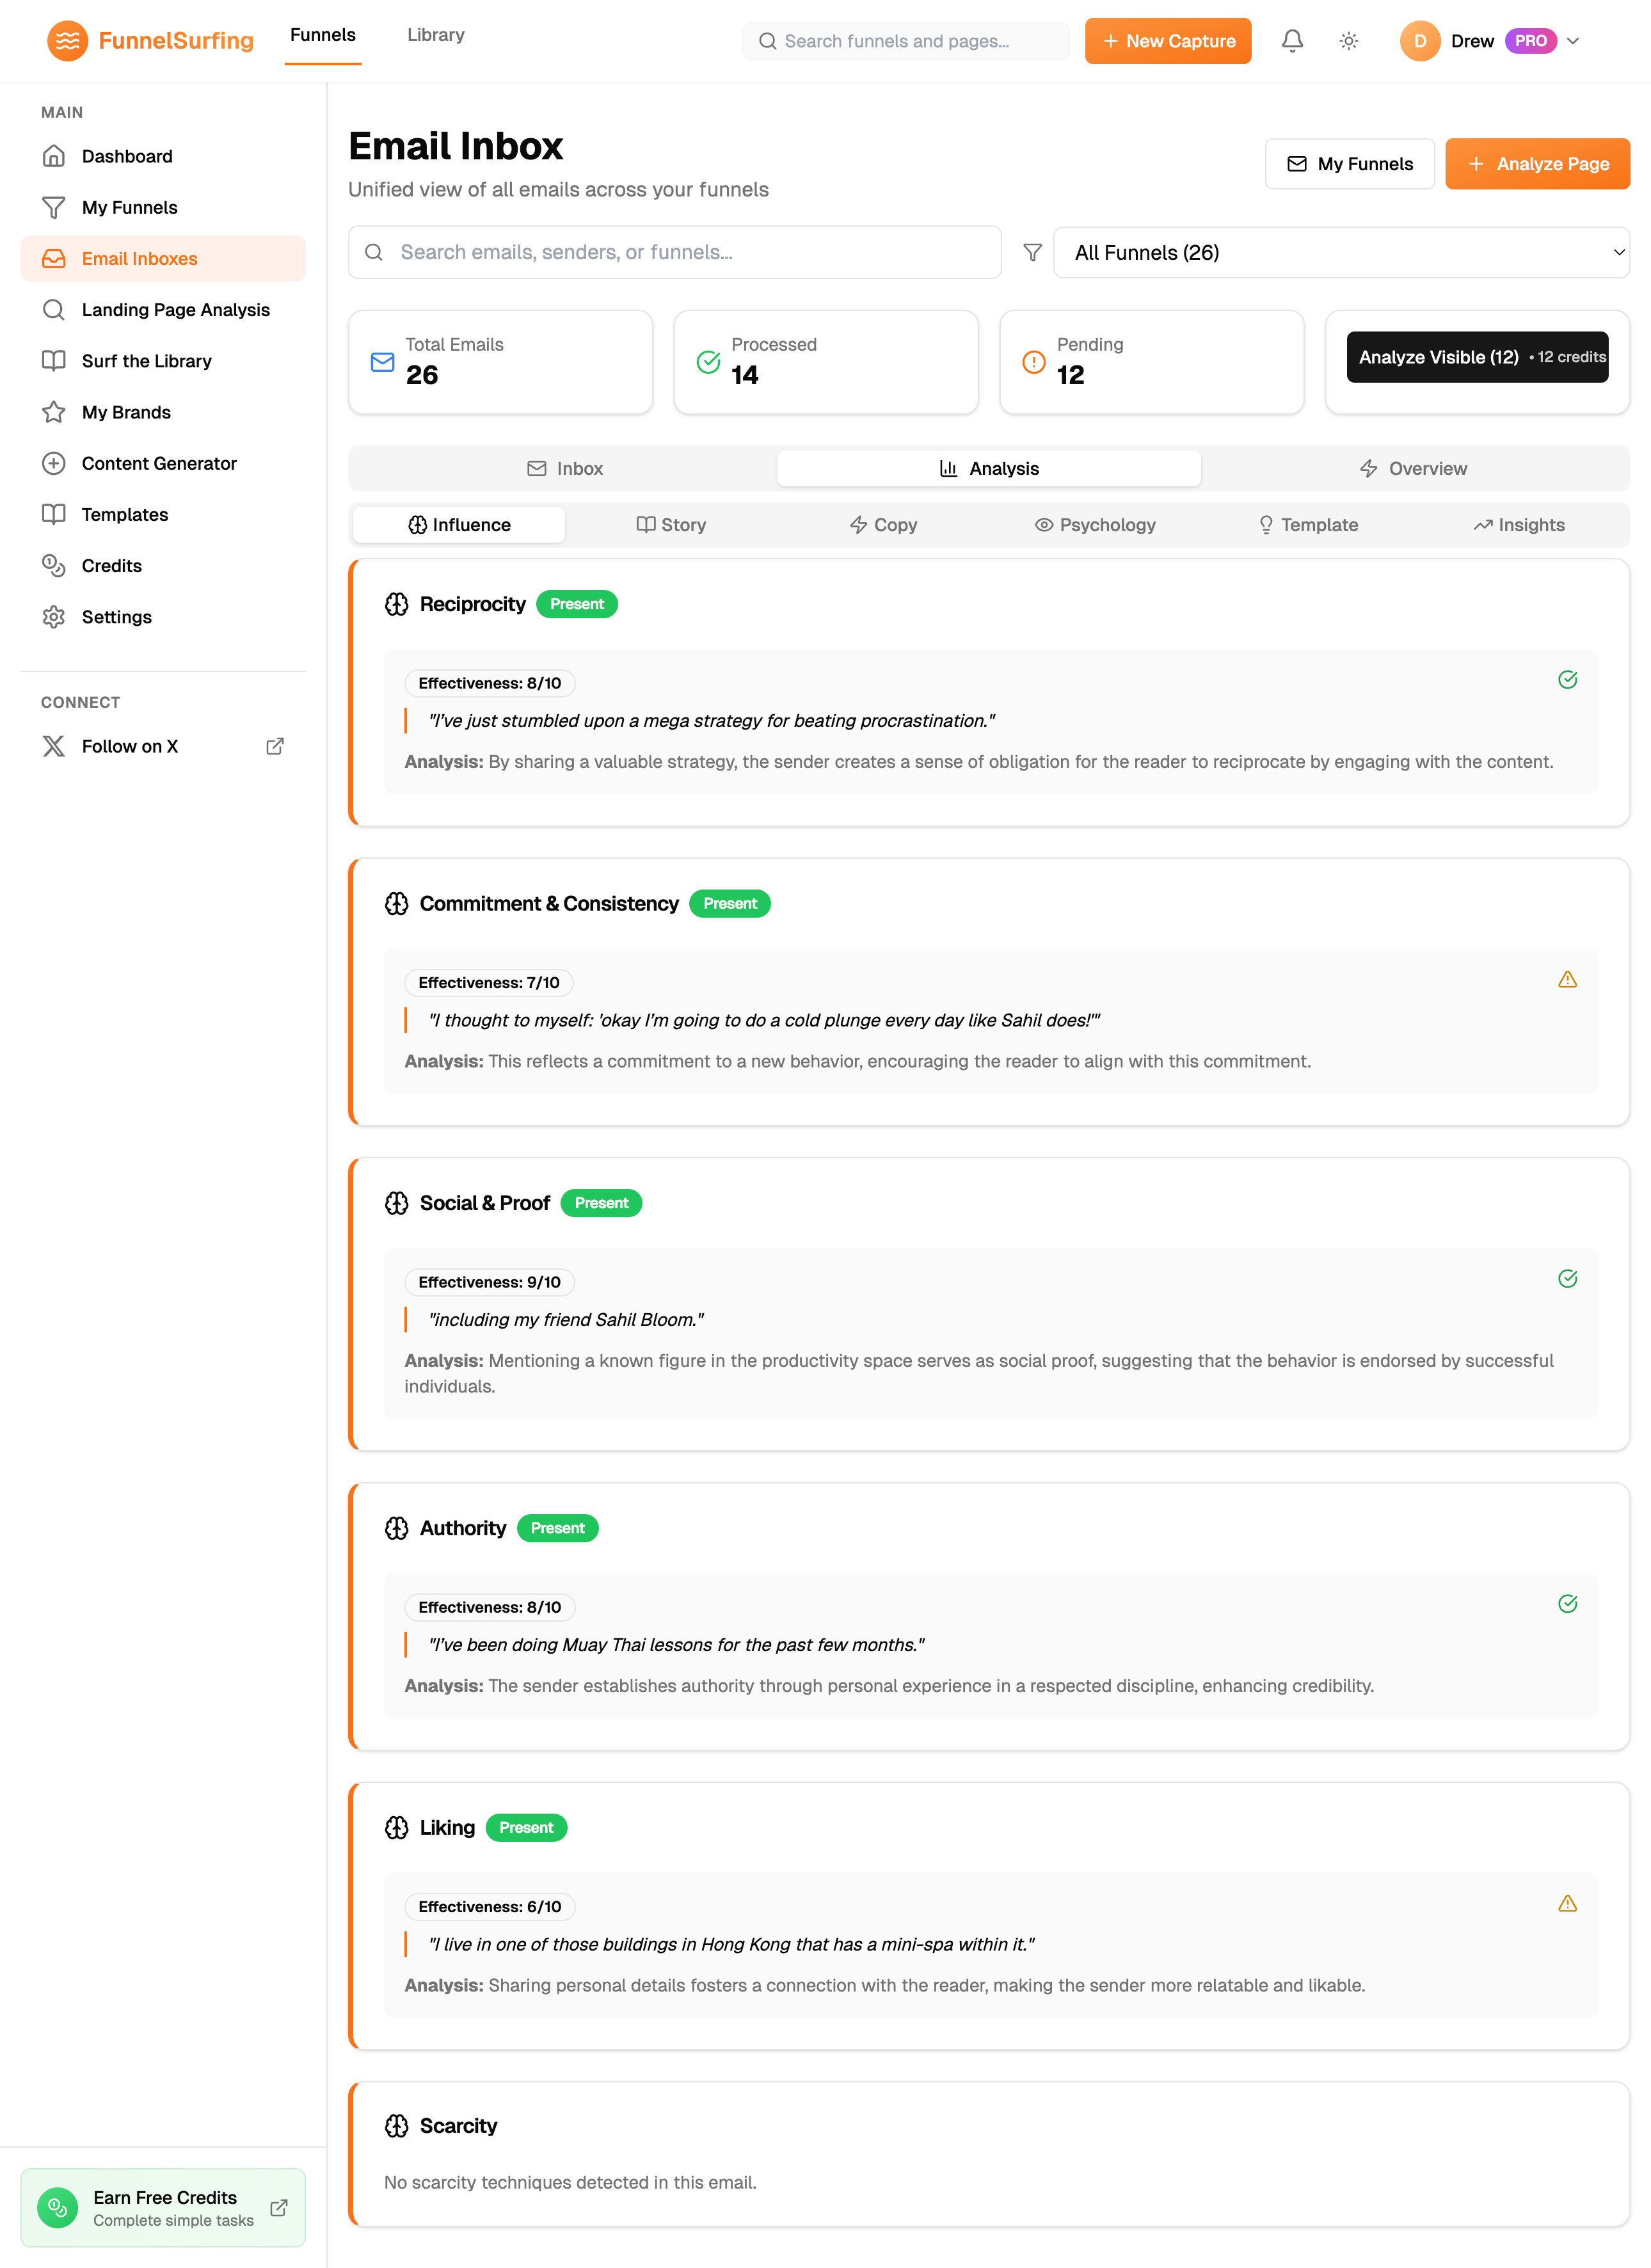Open the notifications bell icon
Viewport: 1651px width, 2268px height.
pos(1292,41)
